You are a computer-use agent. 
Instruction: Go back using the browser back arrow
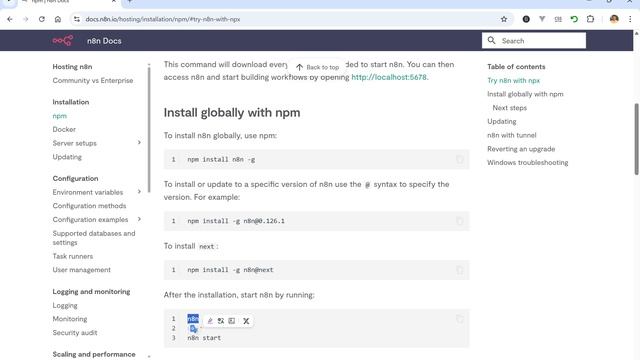[10, 19]
